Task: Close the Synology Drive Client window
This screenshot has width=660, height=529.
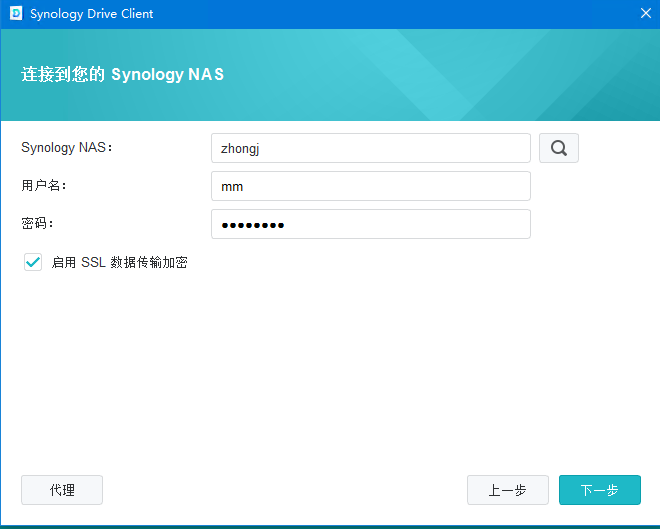Action: point(646,13)
